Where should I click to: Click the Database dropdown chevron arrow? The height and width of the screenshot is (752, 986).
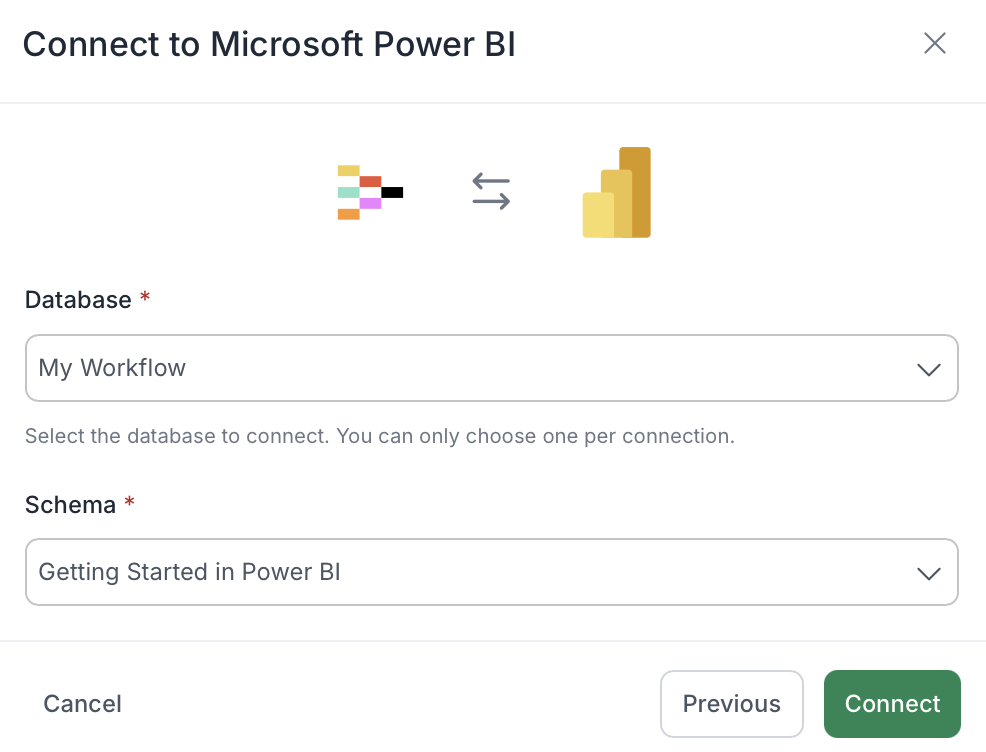(929, 369)
